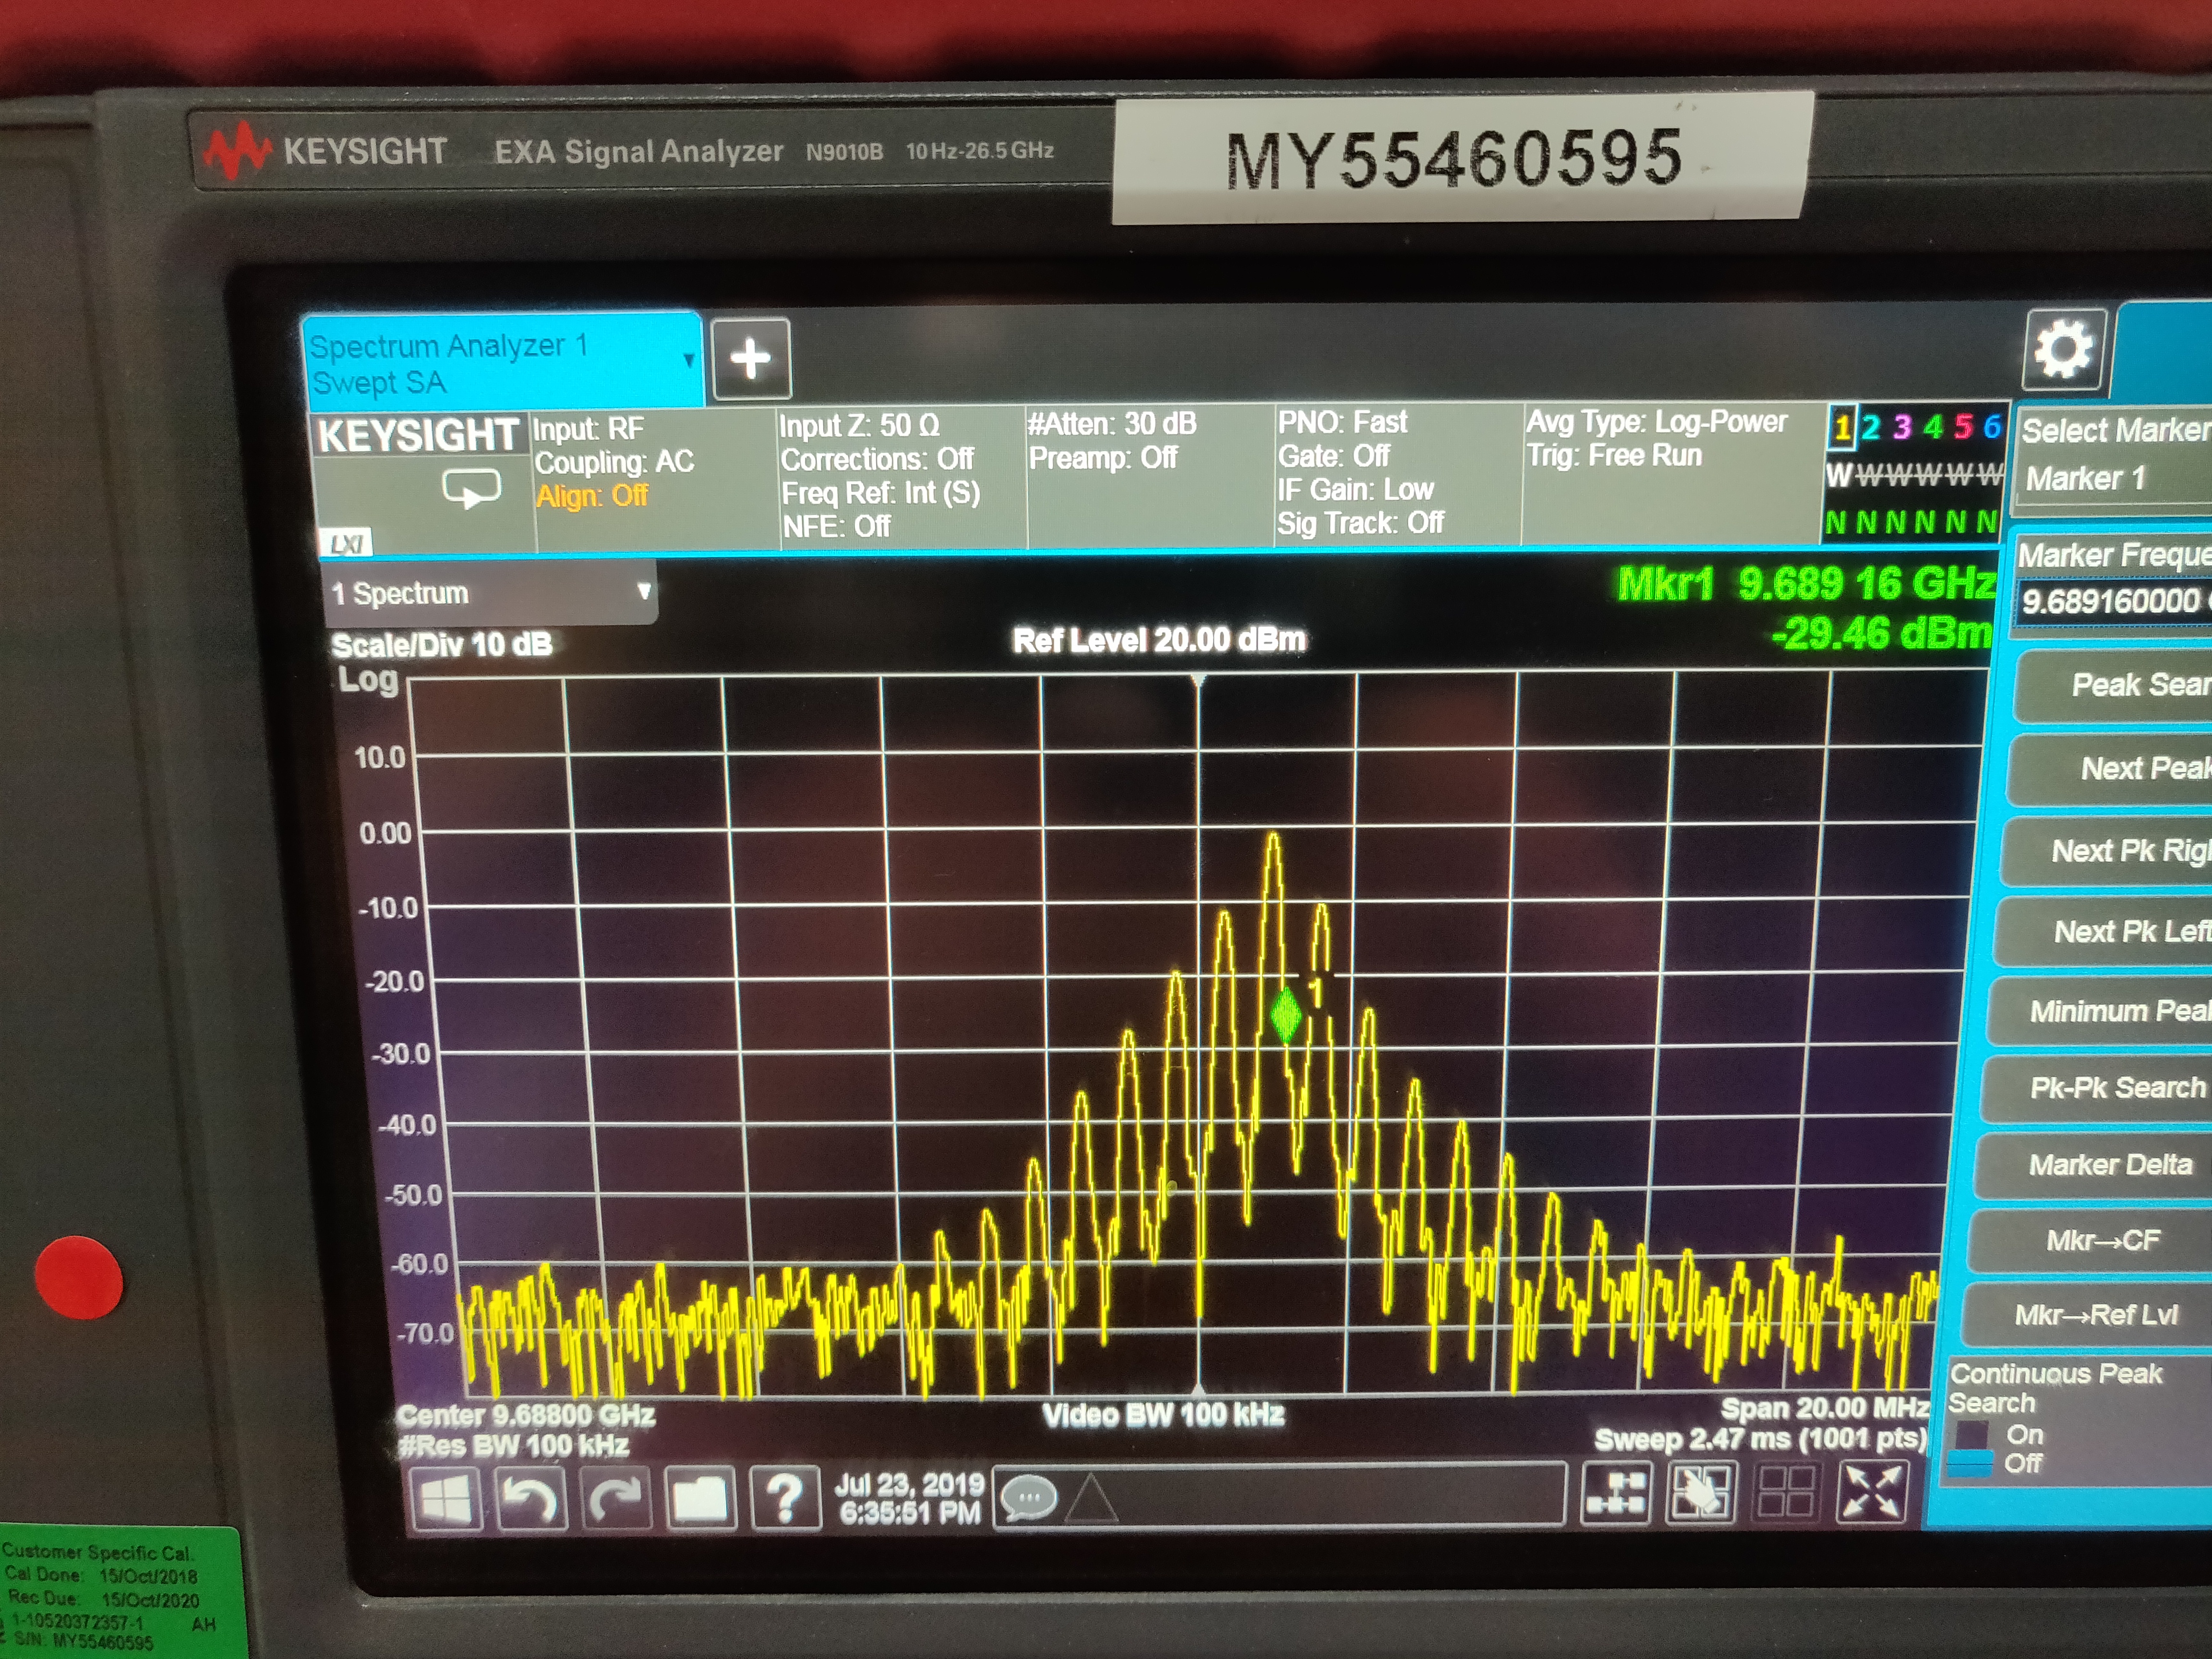This screenshot has height=1659, width=2212.
Task: Open the 1 Spectrum window dropdown
Action: [x=490, y=593]
